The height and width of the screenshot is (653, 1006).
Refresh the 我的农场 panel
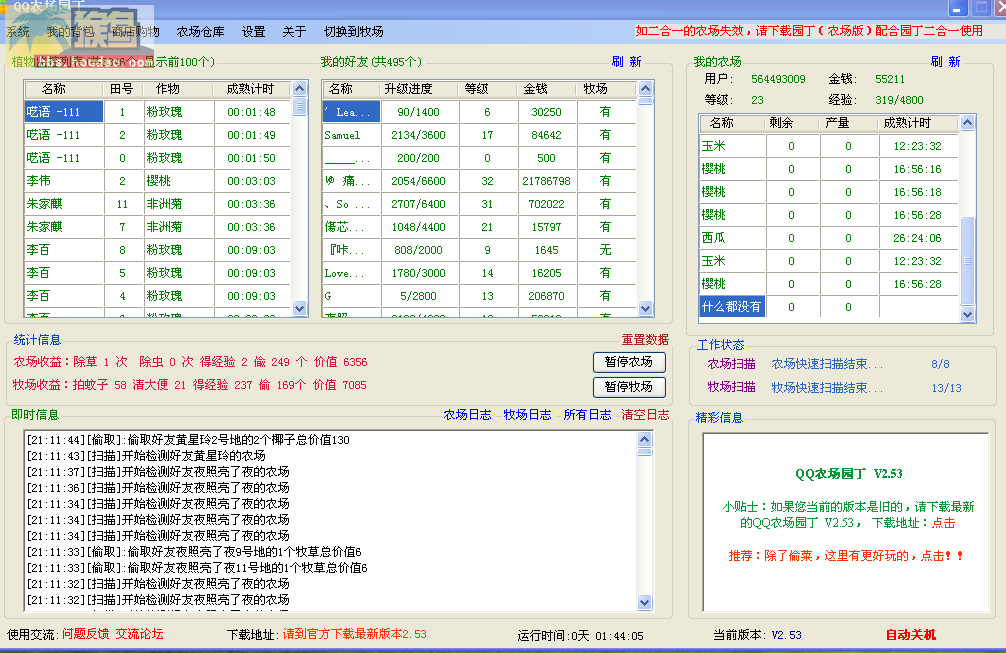[945, 62]
